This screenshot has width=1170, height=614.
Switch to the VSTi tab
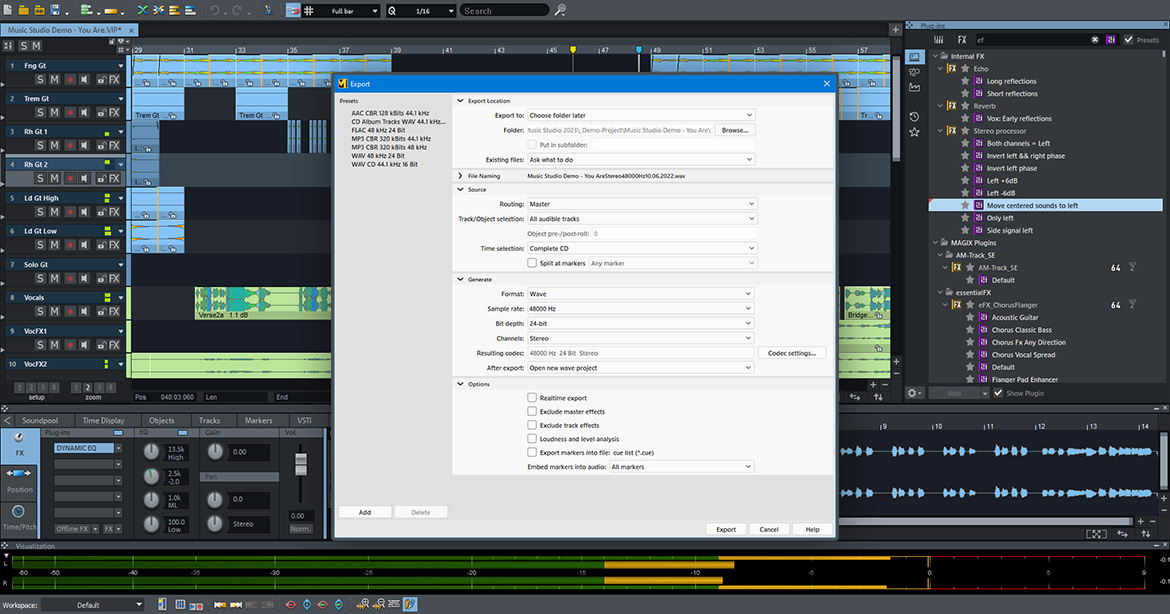tap(304, 421)
